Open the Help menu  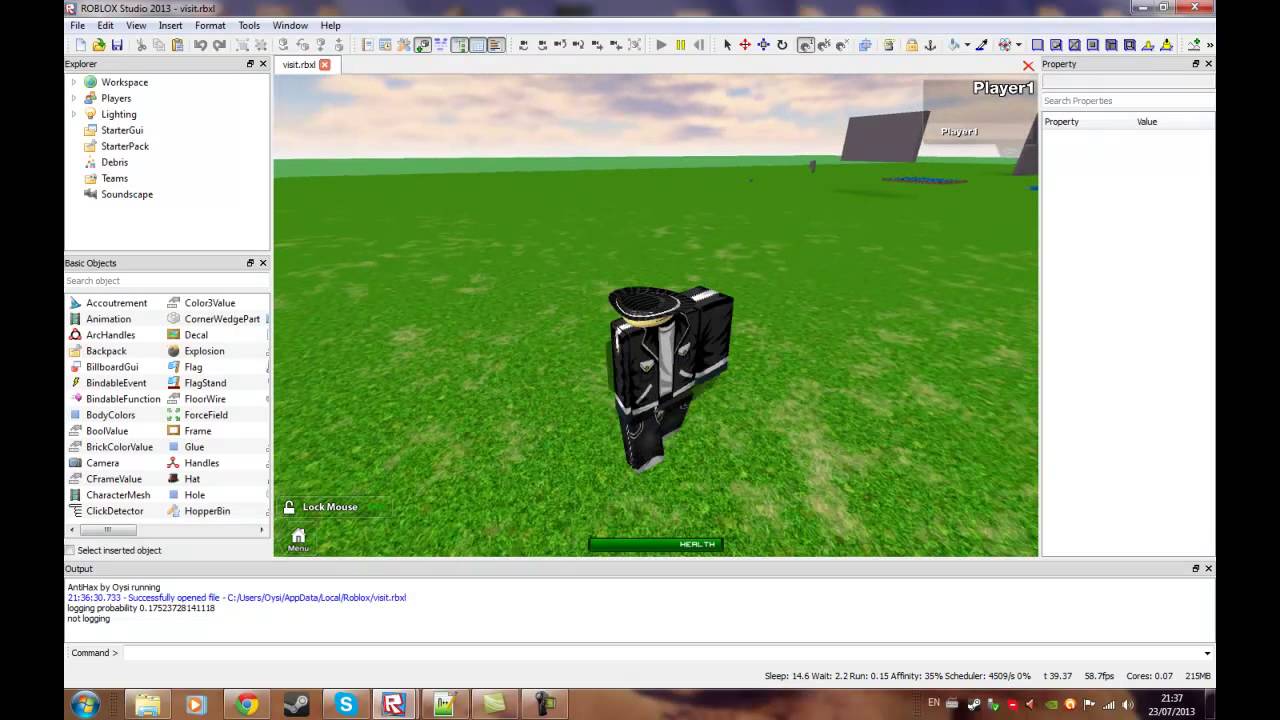tap(330, 25)
